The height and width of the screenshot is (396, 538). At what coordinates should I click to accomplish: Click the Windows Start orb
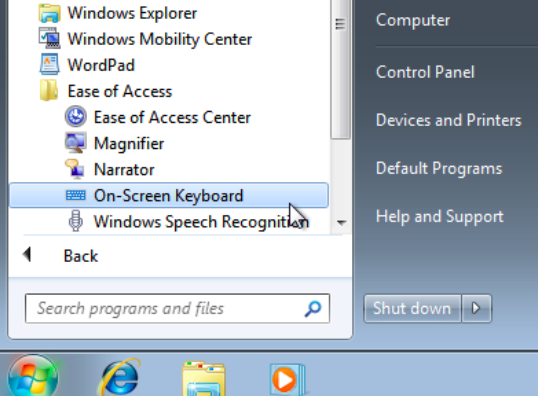(x=33, y=376)
